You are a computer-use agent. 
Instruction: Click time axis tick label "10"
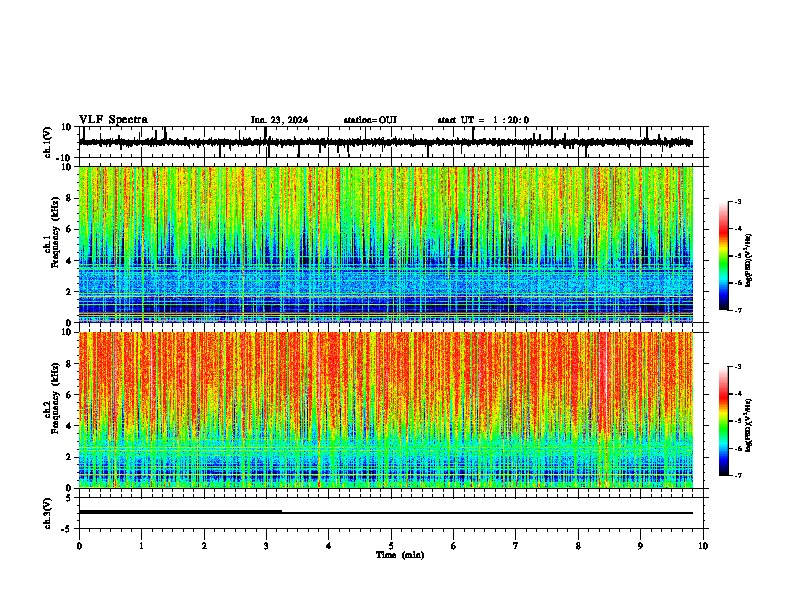(x=703, y=546)
